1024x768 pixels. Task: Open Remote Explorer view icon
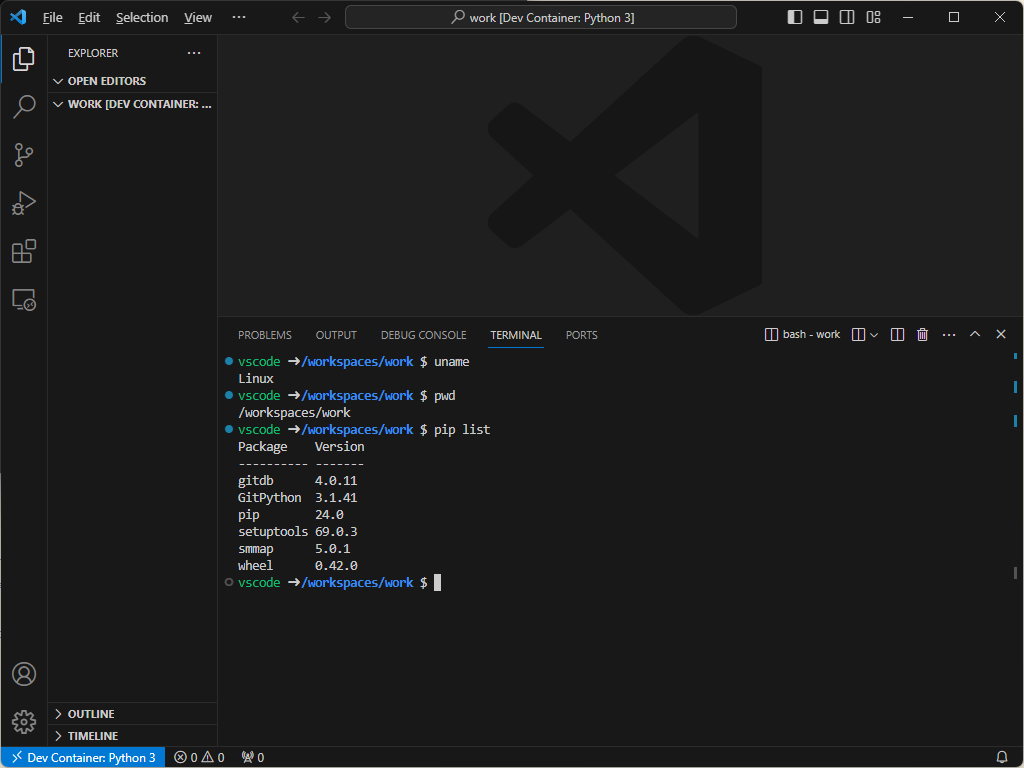click(x=24, y=300)
